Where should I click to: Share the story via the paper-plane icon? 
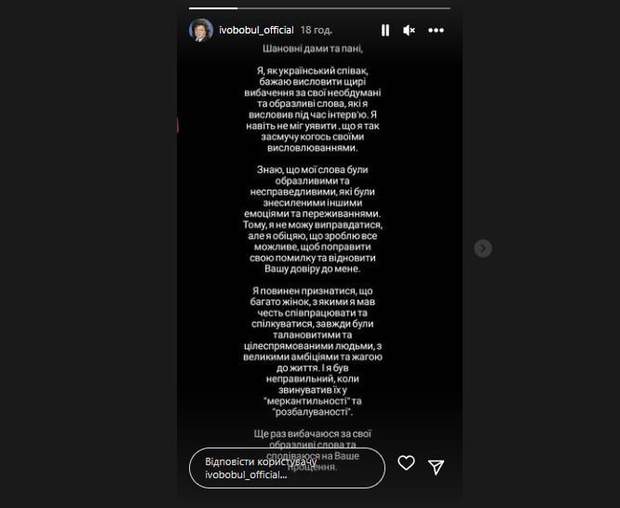[x=436, y=467]
